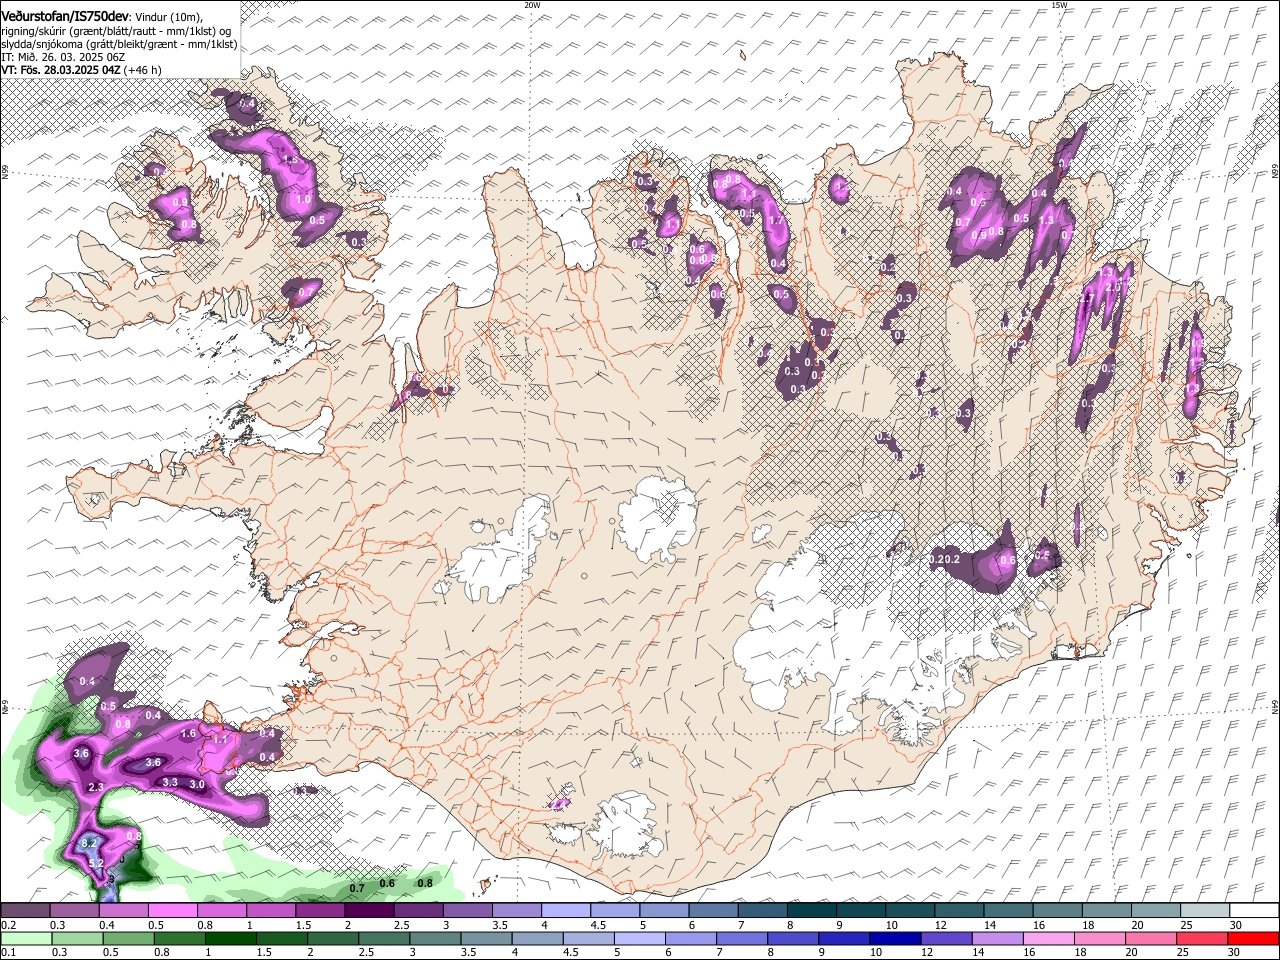The width and height of the screenshot is (1280, 960).
Task: Click the Veðurstofan/IS750dev title text
Action: tap(65, 16)
